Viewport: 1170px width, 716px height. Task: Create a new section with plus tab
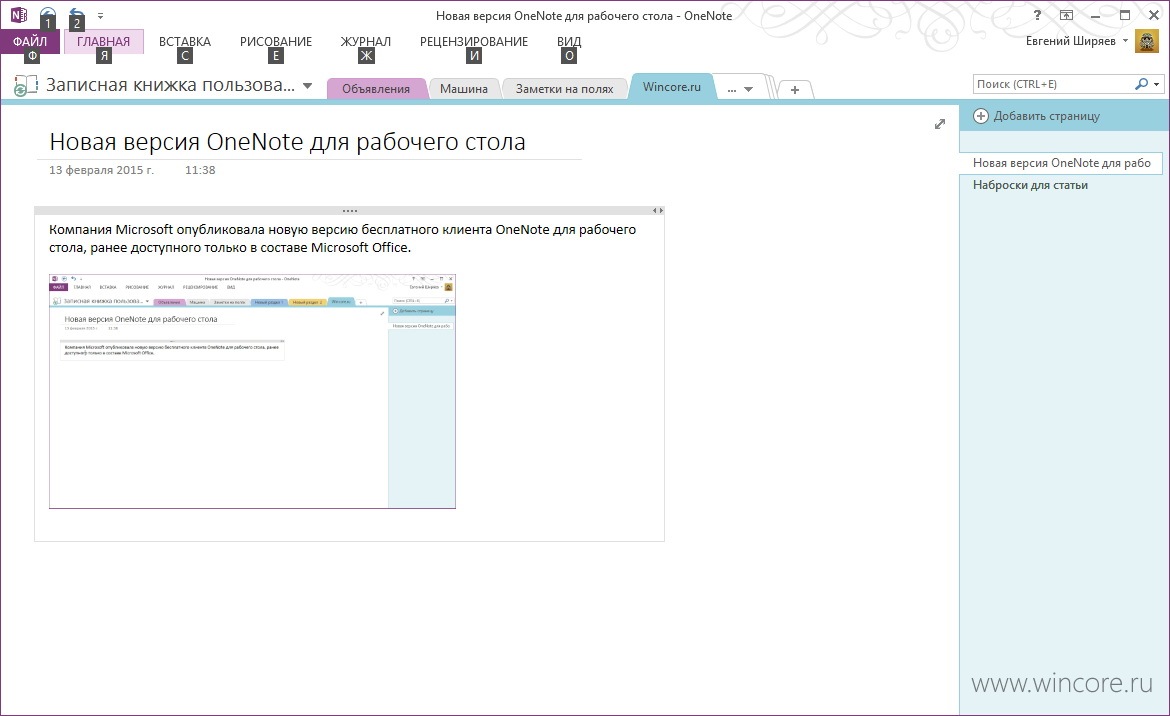[795, 90]
